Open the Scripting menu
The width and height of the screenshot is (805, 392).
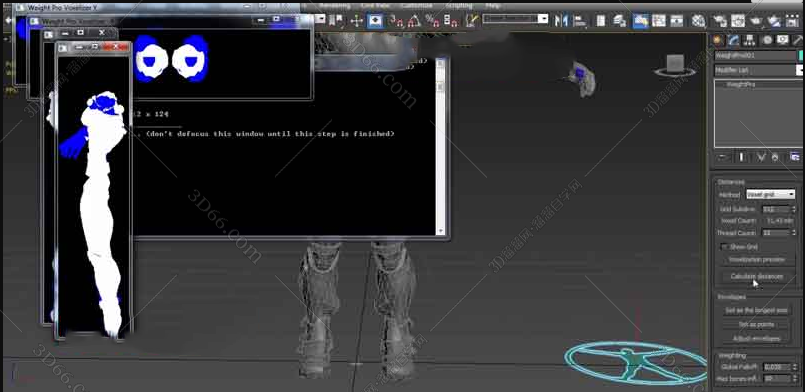tap(458, 6)
